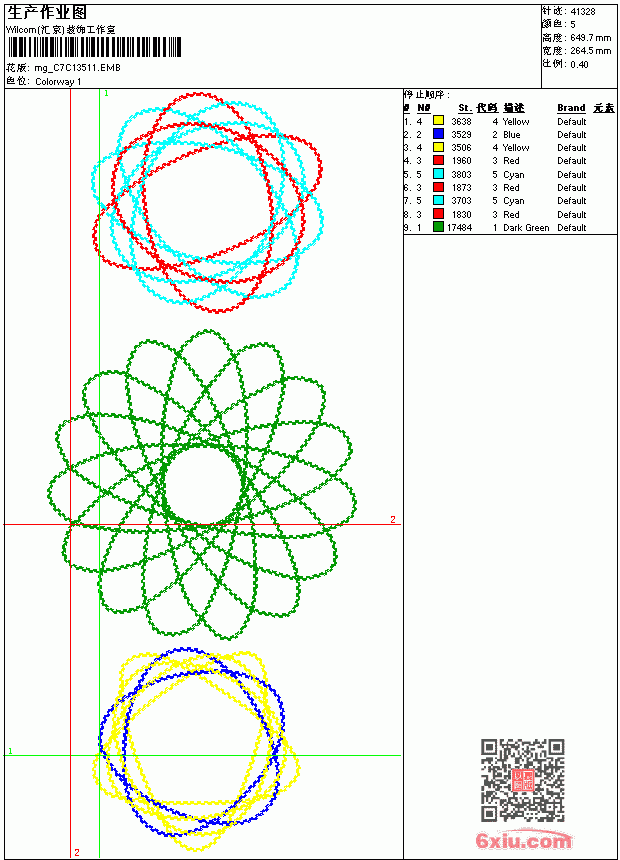Click the blue swatch in stop row 2
The width and height of the screenshot is (620, 860).
(x=438, y=134)
